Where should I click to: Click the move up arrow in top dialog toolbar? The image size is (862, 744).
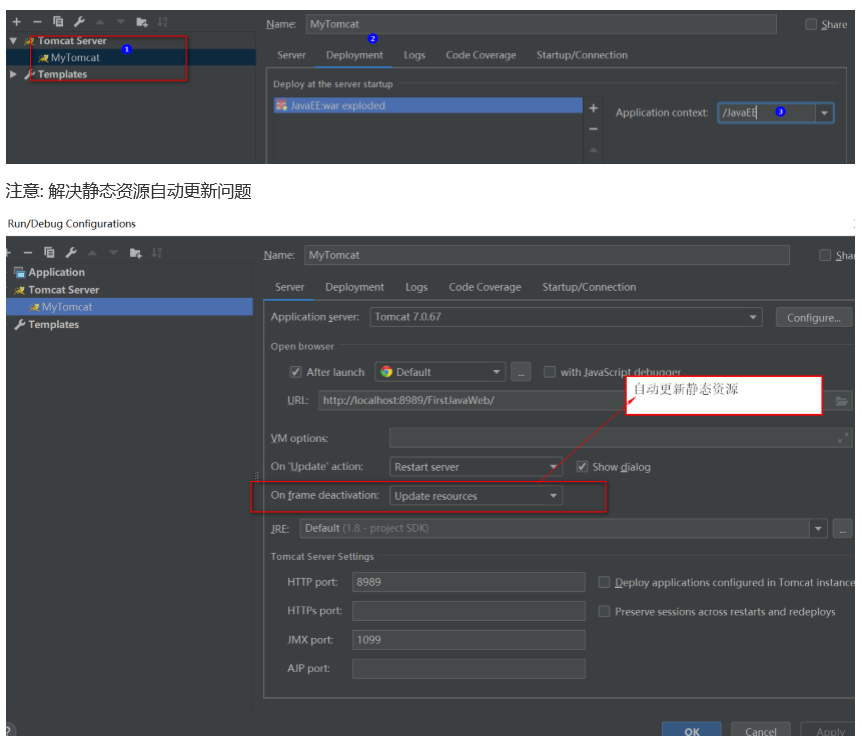(x=100, y=22)
